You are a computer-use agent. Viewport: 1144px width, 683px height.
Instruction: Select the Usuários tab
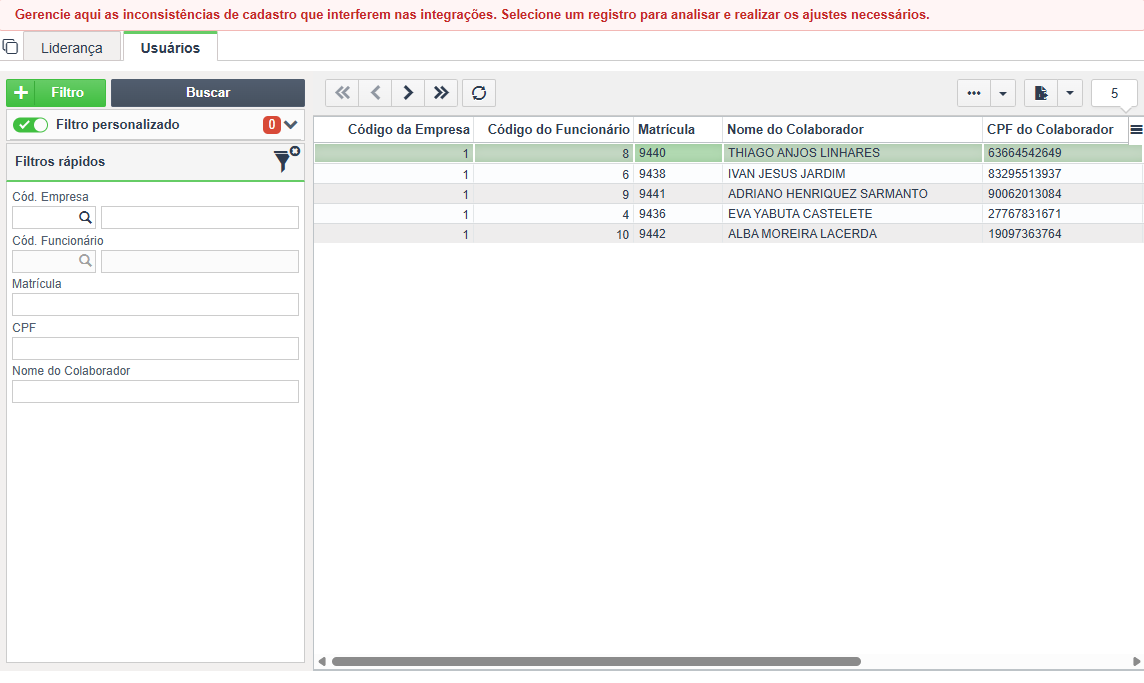170,47
